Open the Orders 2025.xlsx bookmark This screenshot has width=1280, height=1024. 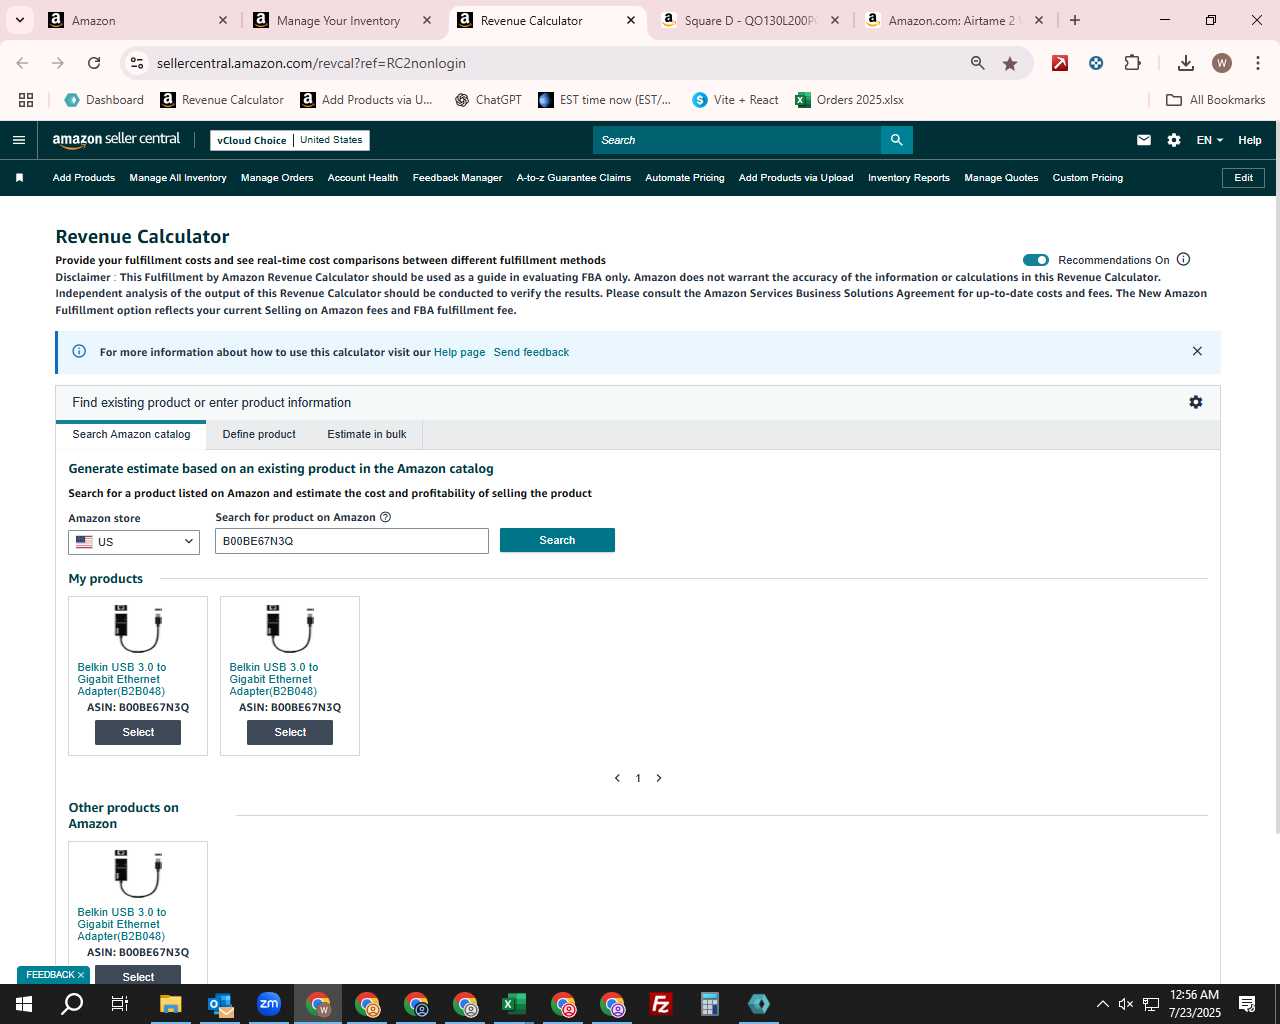click(x=849, y=100)
